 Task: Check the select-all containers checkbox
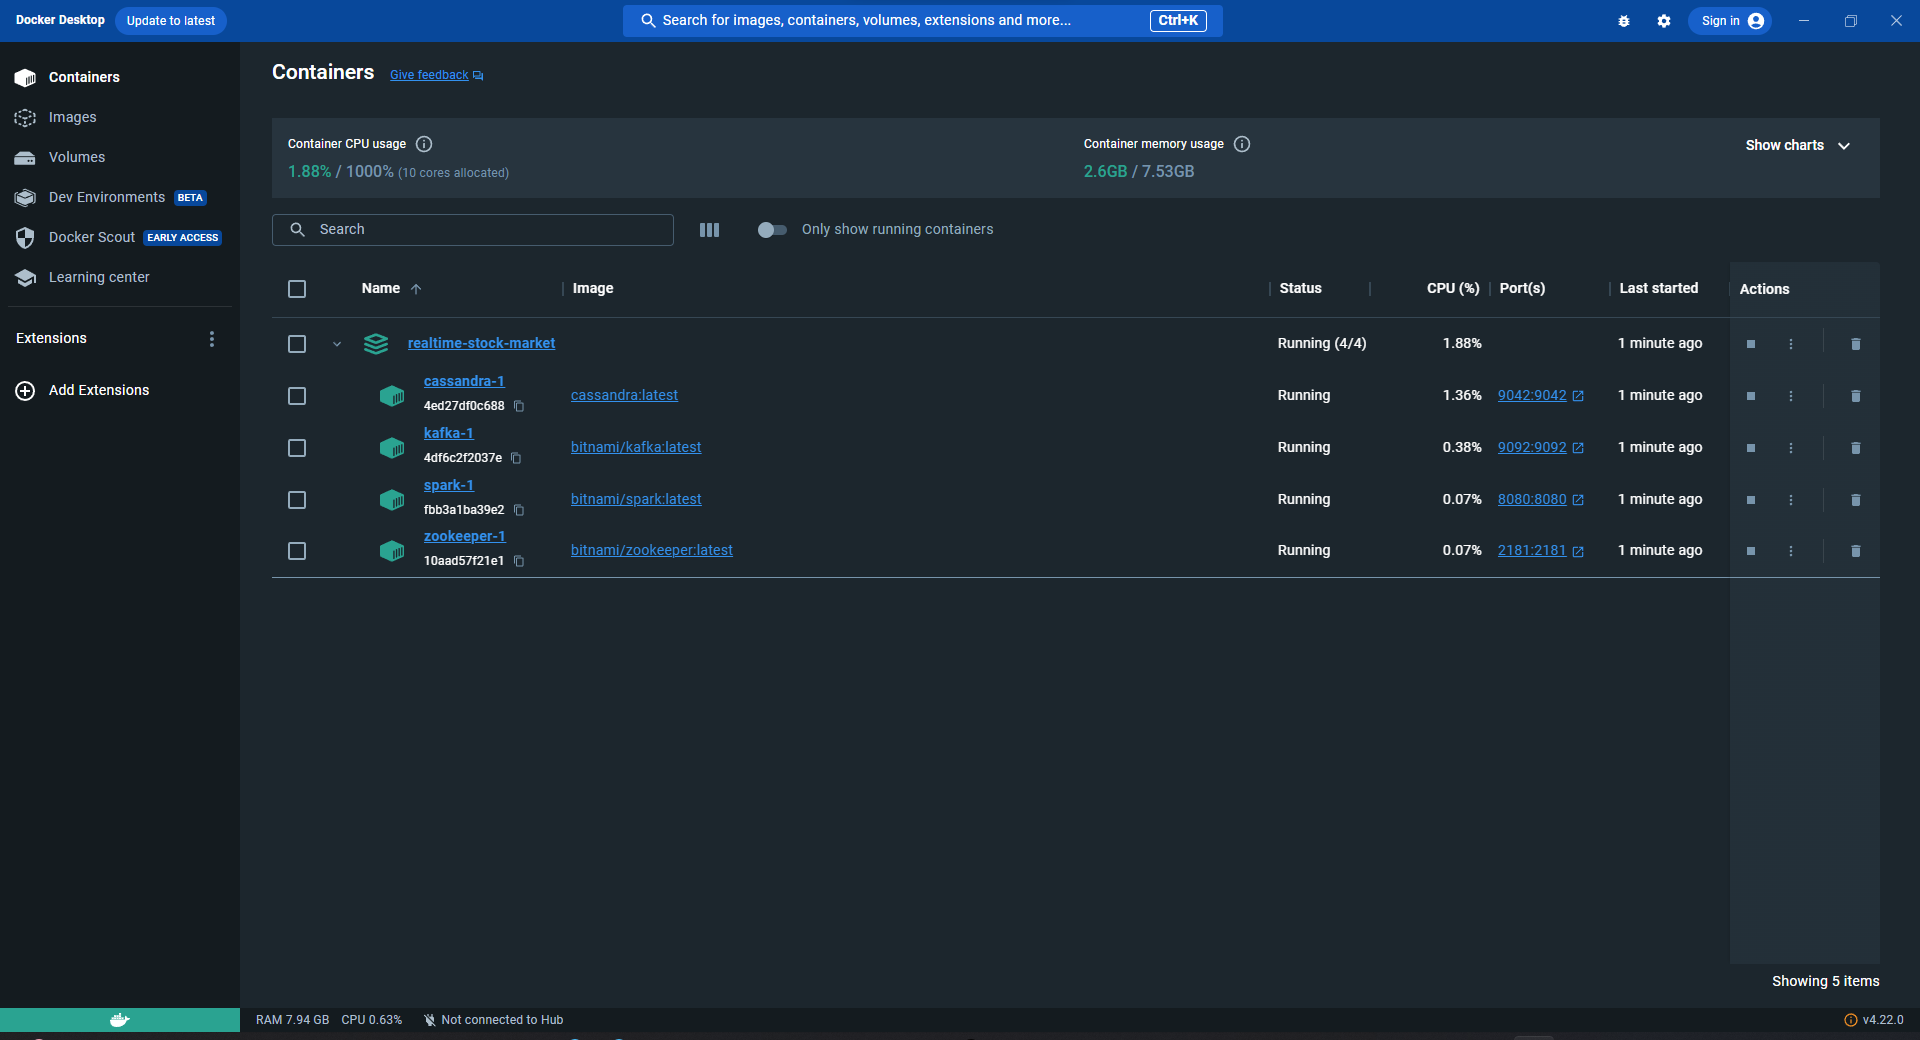pos(297,289)
